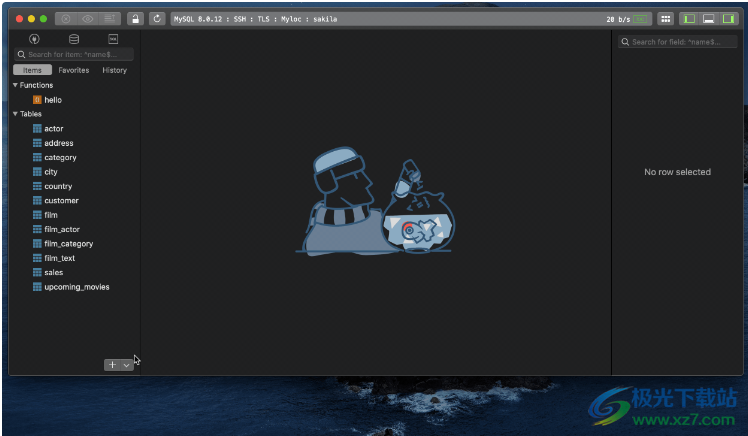Click the structure lines icon in toolbar
Viewport: 748px width, 436px height.
point(109,19)
